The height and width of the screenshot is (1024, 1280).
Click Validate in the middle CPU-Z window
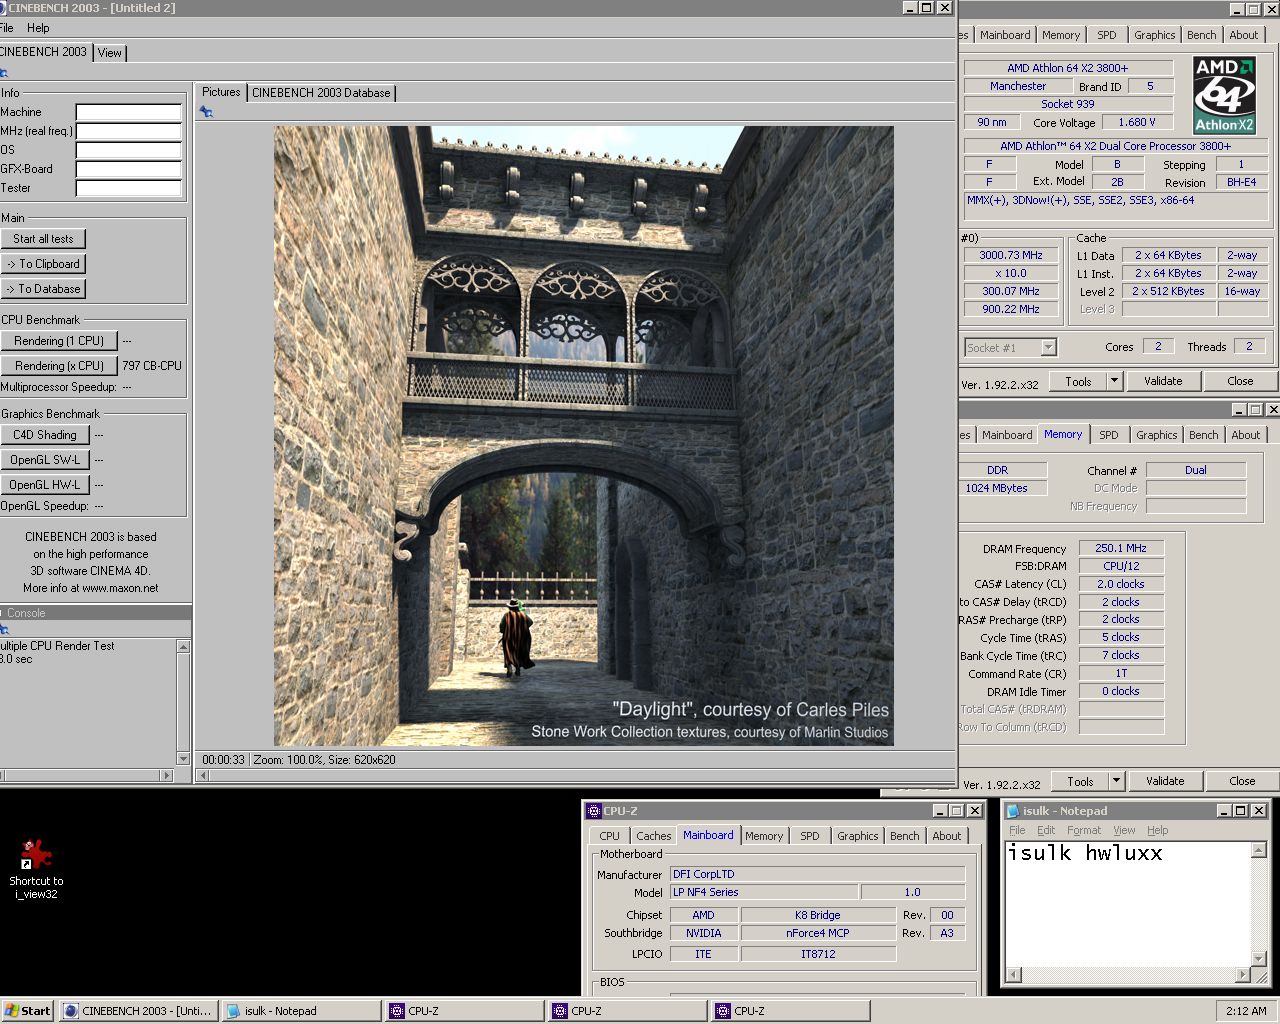(x=1165, y=781)
